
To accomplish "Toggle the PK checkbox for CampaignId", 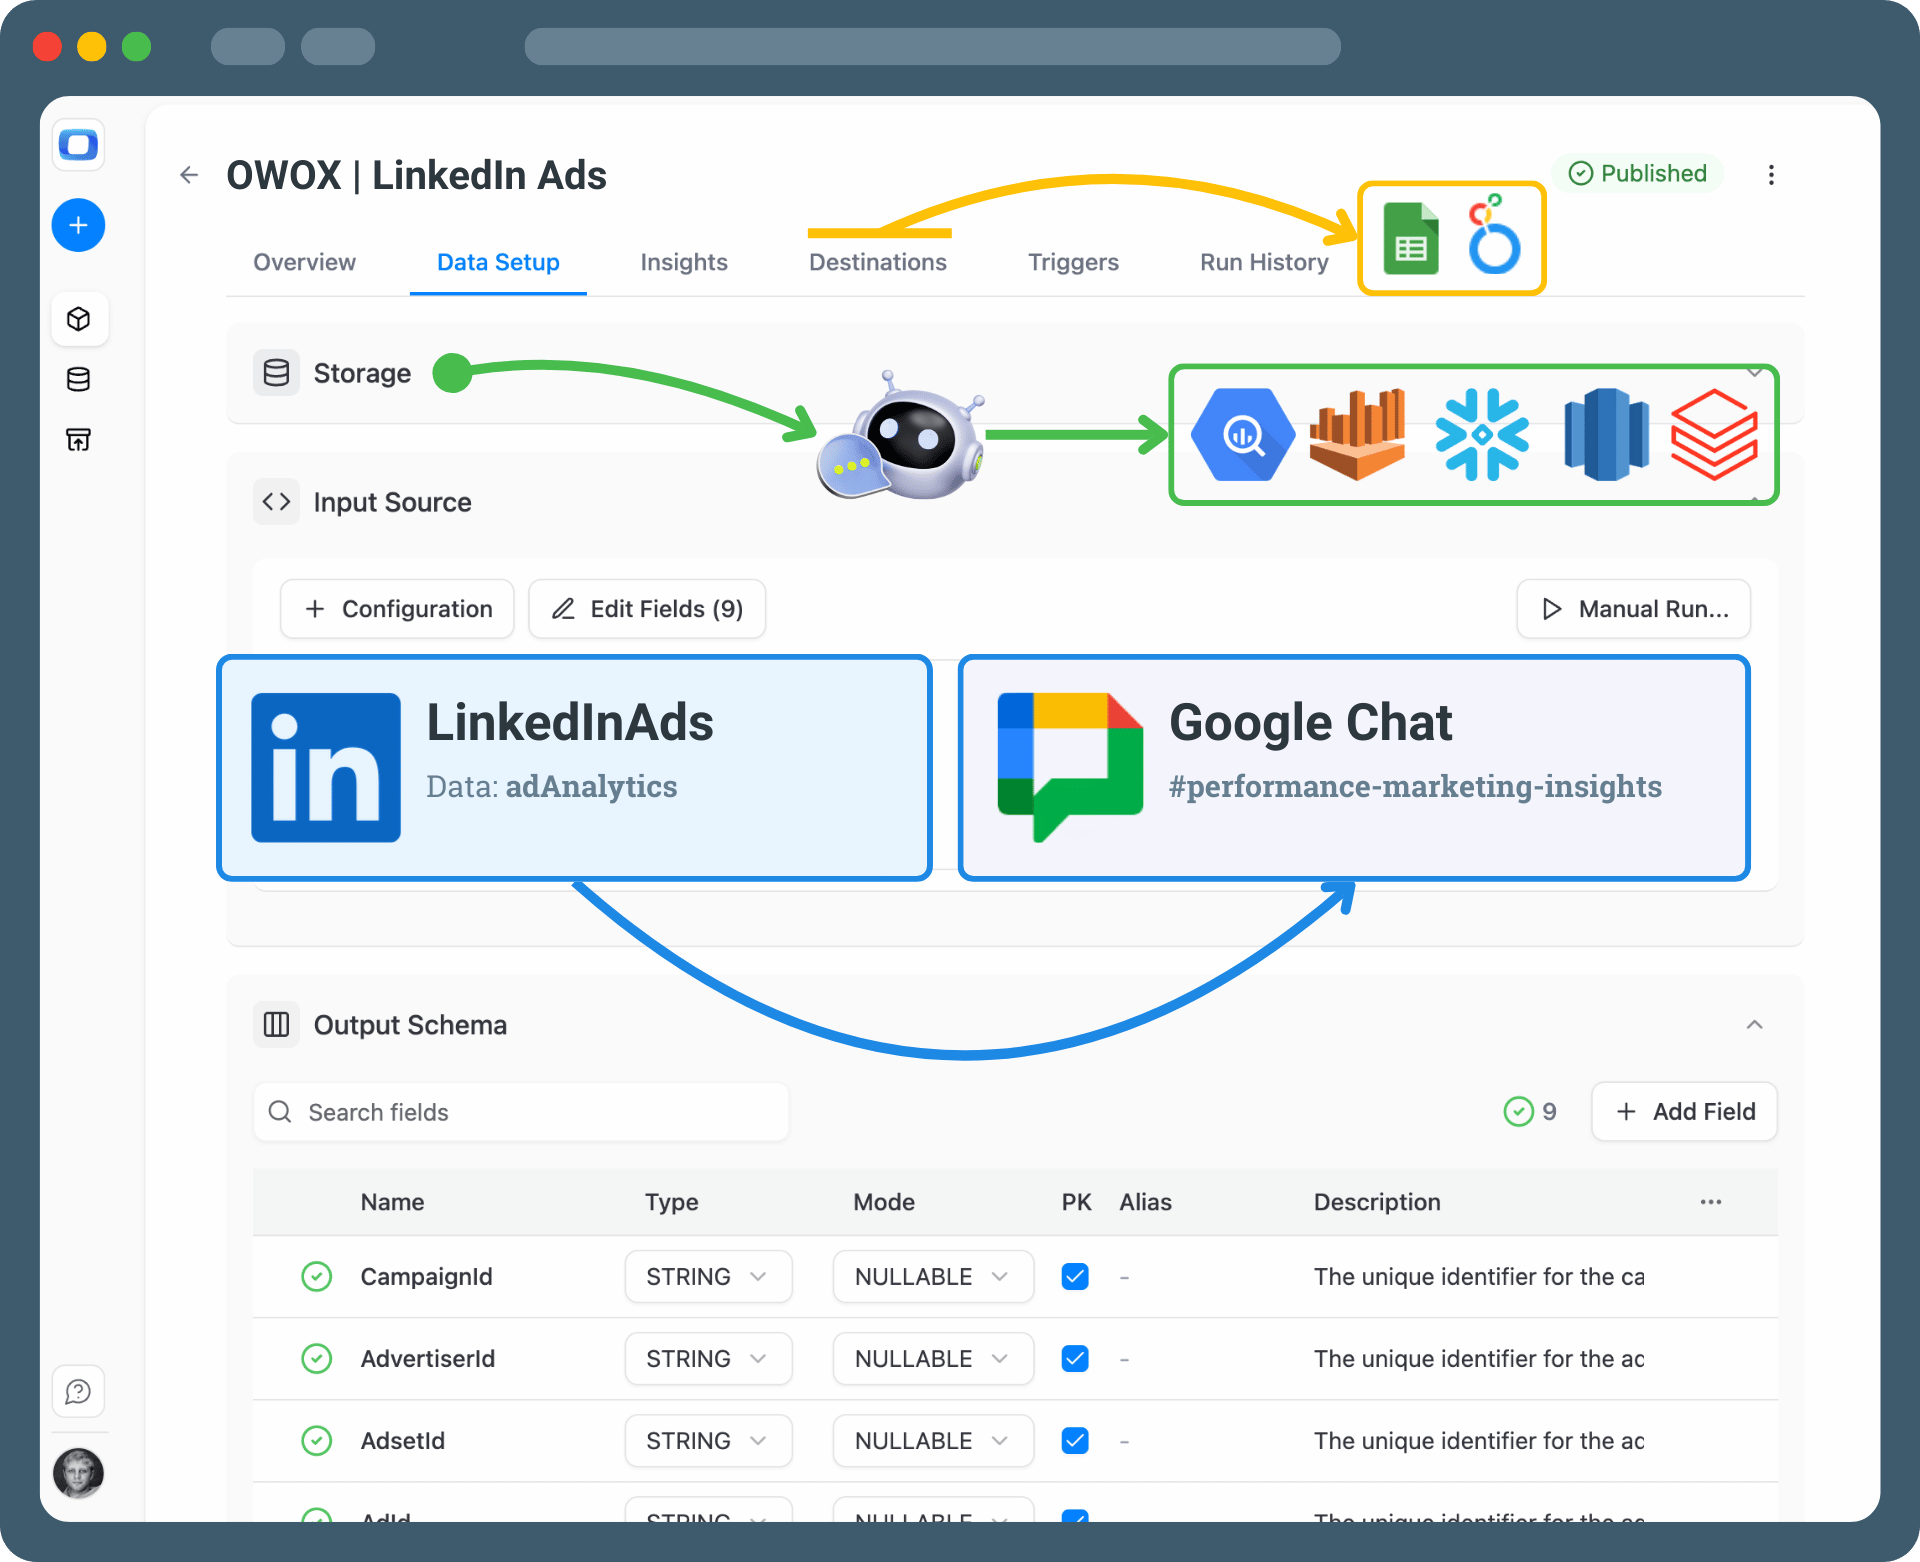I will click(1075, 1276).
